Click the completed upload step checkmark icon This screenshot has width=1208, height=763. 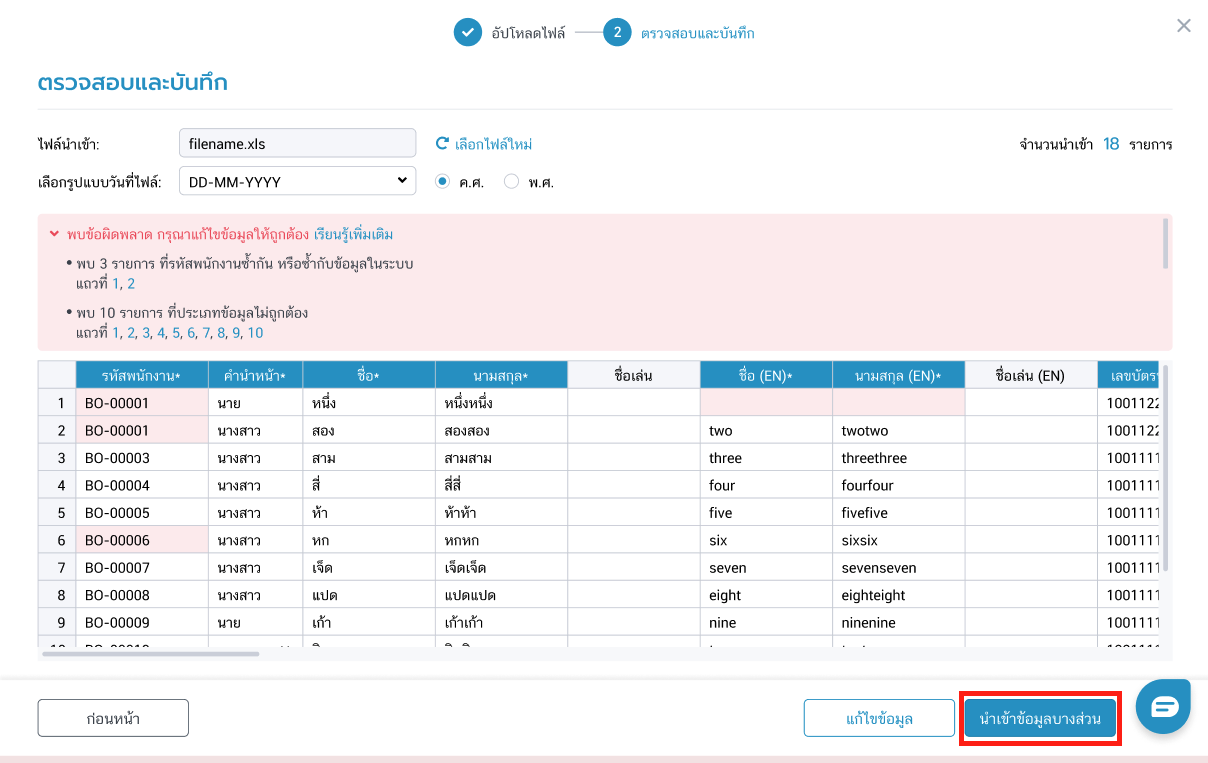pos(467,33)
